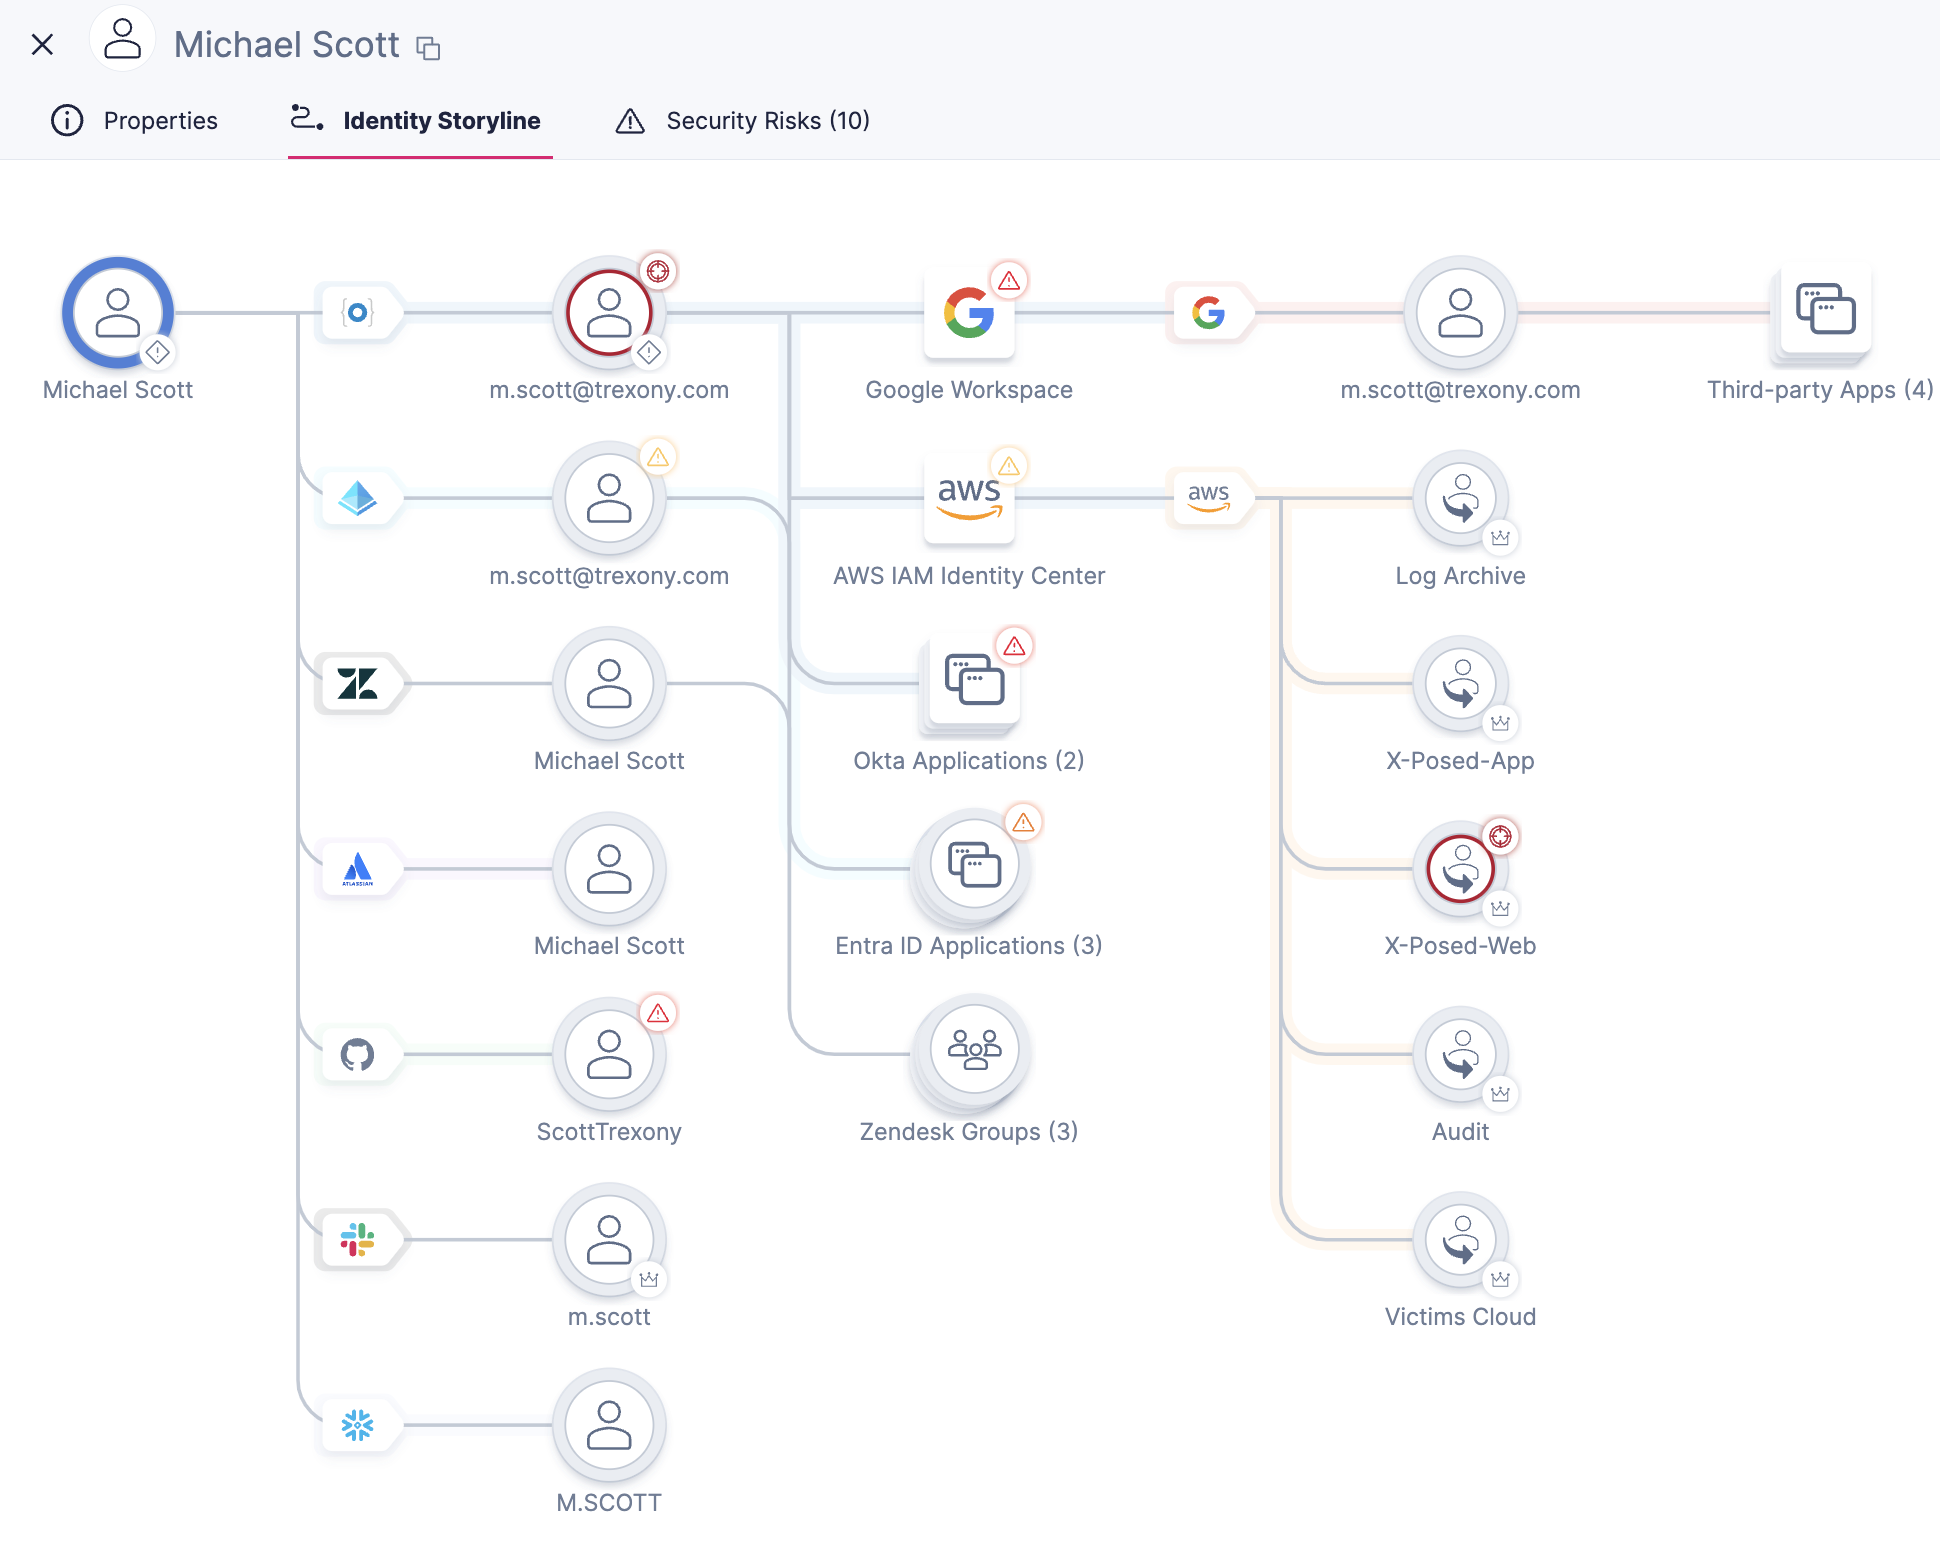
Task: Close the Michael Scott identity panel
Action: [42, 44]
